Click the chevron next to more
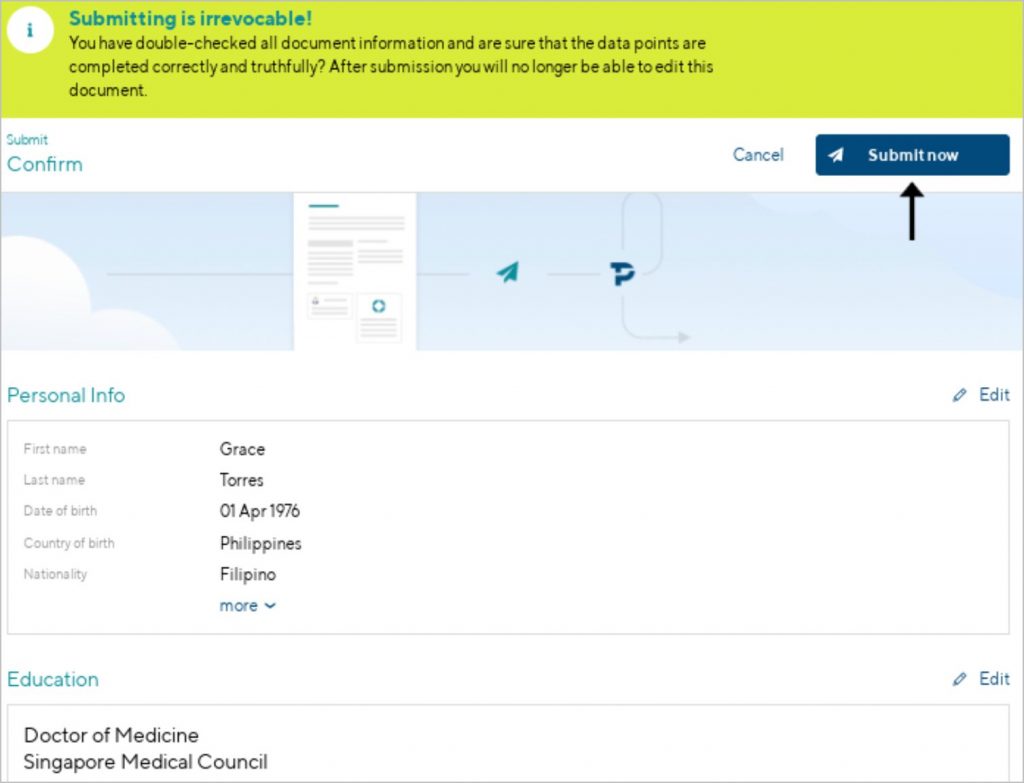This screenshot has height=783, width=1024. [270, 606]
